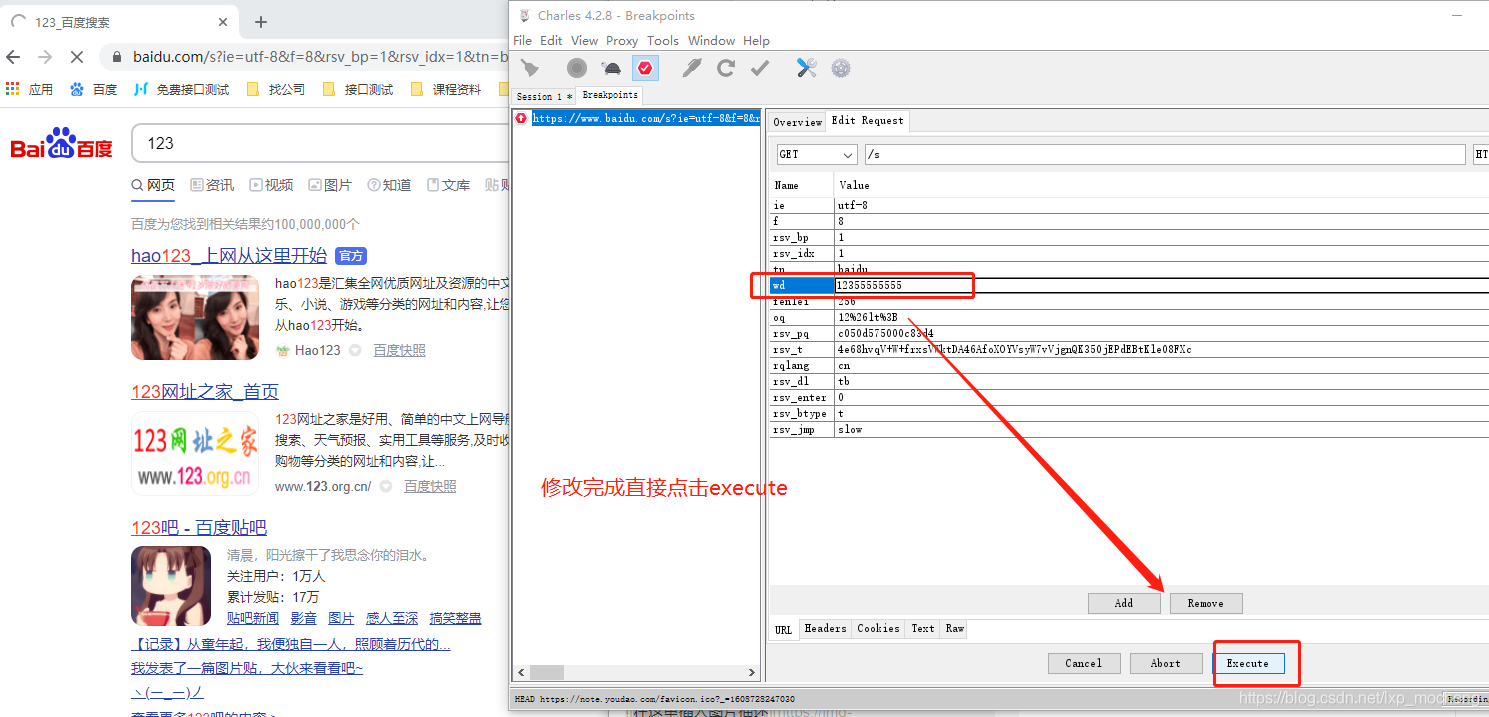Viewport: 1489px width, 717px height.
Task: Switch to Baidu 资讯 search category
Action: [212, 185]
